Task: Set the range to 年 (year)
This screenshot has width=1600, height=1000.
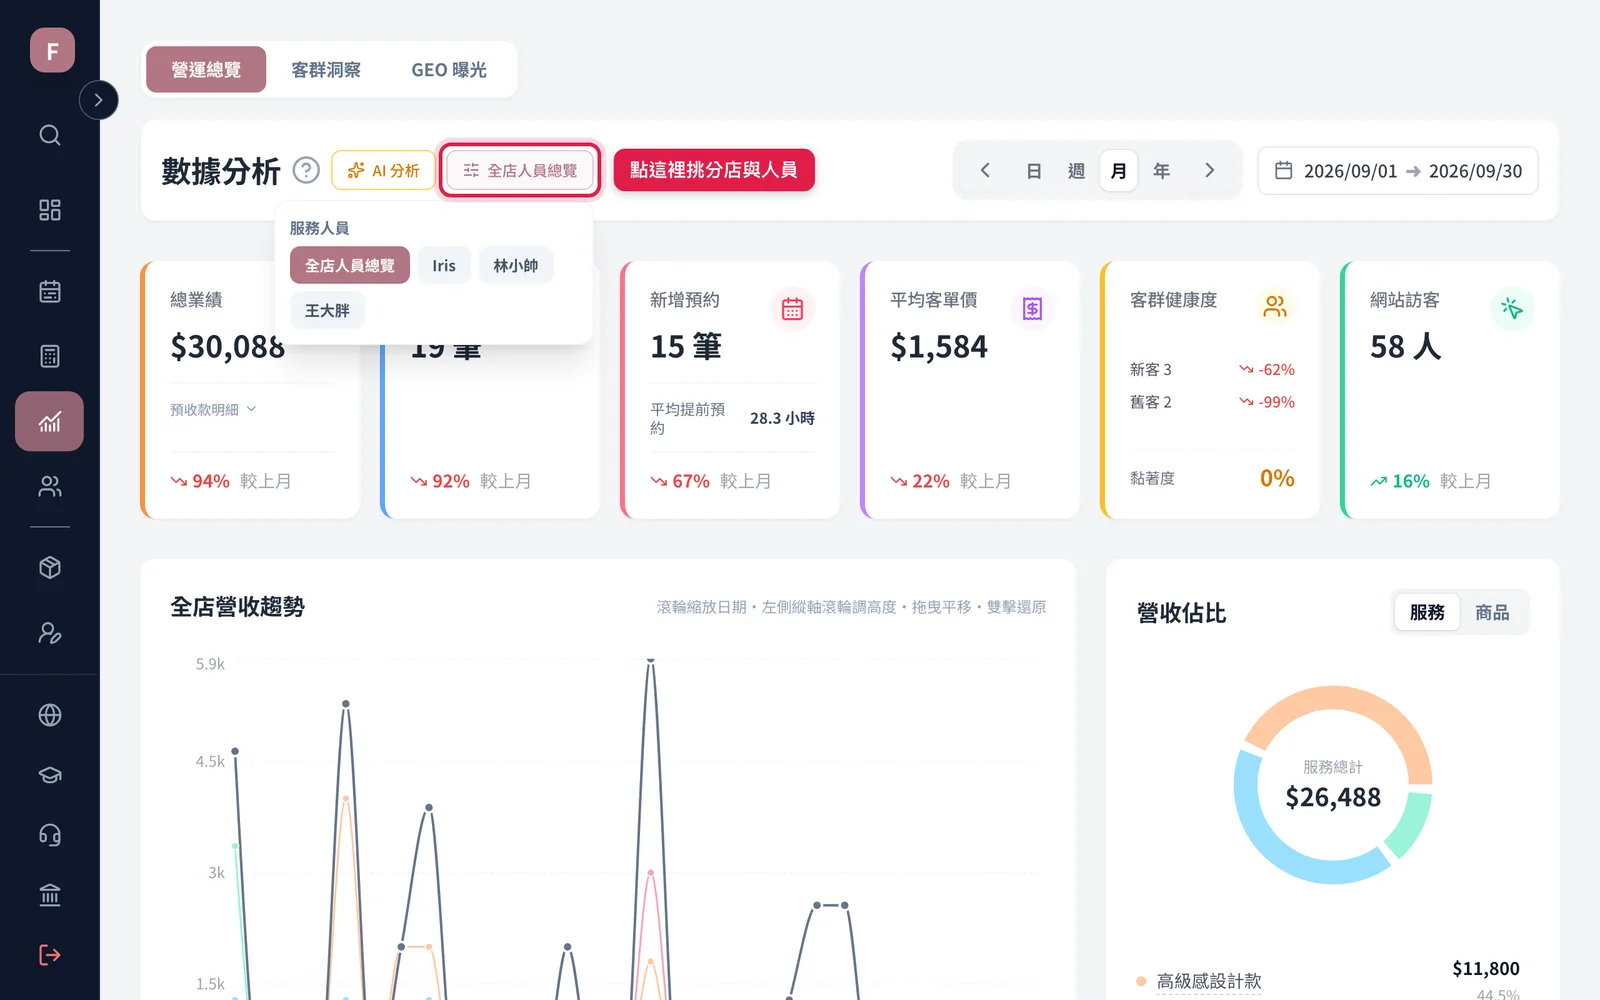Action: tap(1161, 171)
